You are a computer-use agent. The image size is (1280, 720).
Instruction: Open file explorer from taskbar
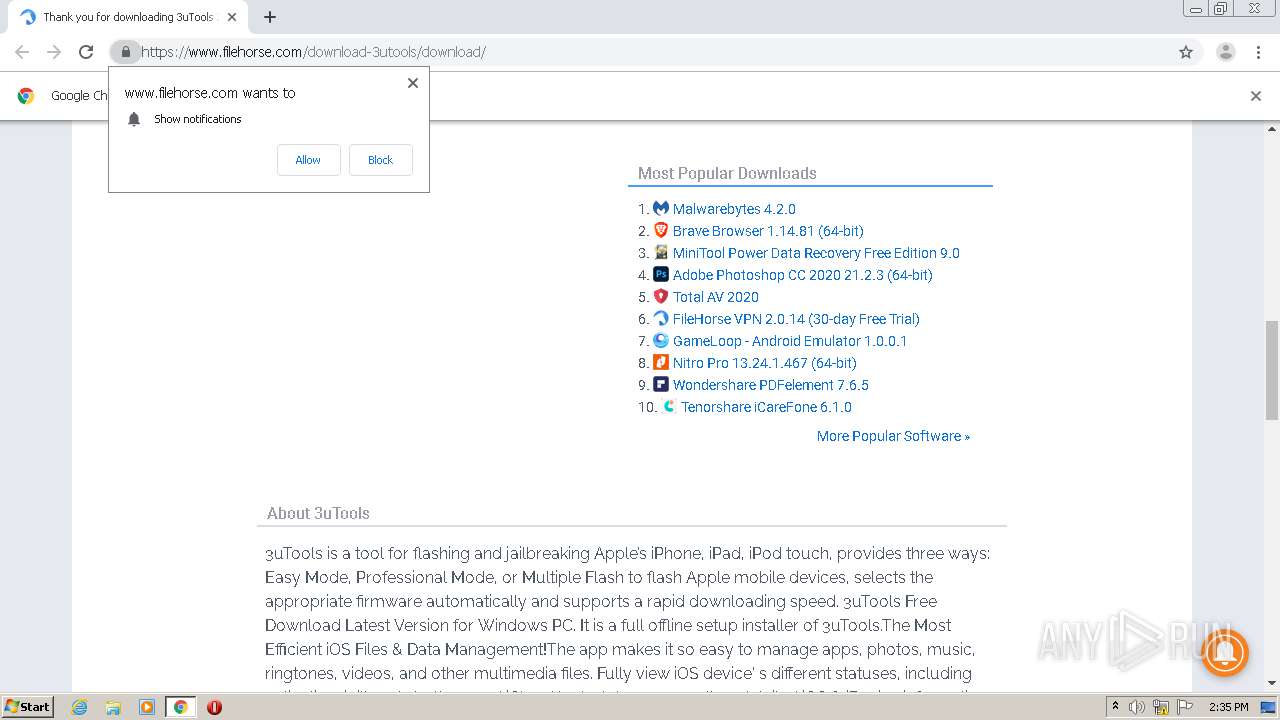point(113,707)
